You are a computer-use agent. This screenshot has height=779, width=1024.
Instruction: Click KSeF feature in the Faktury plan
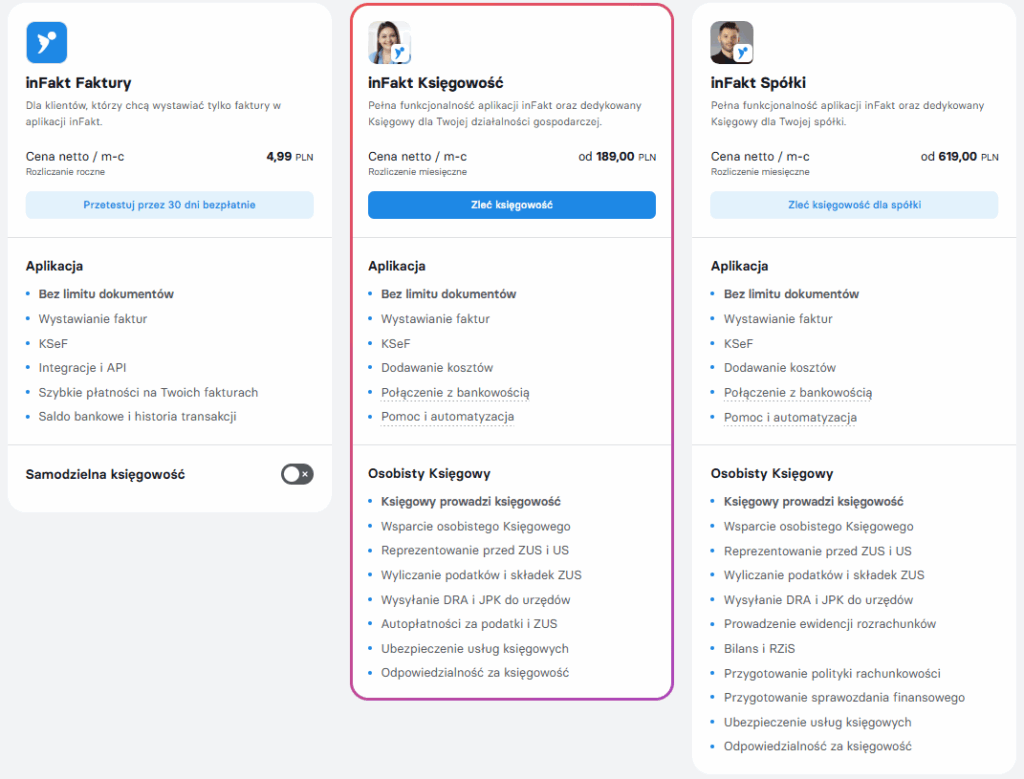[x=53, y=344]
